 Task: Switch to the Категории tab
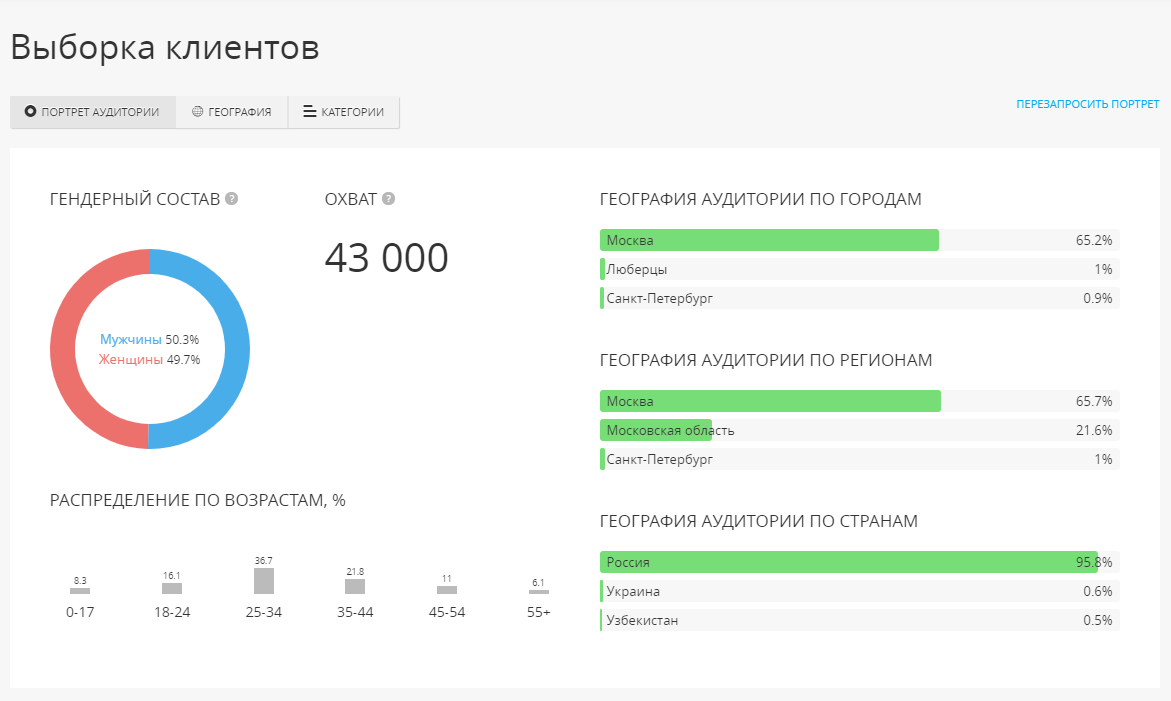(x=344, y=112)
